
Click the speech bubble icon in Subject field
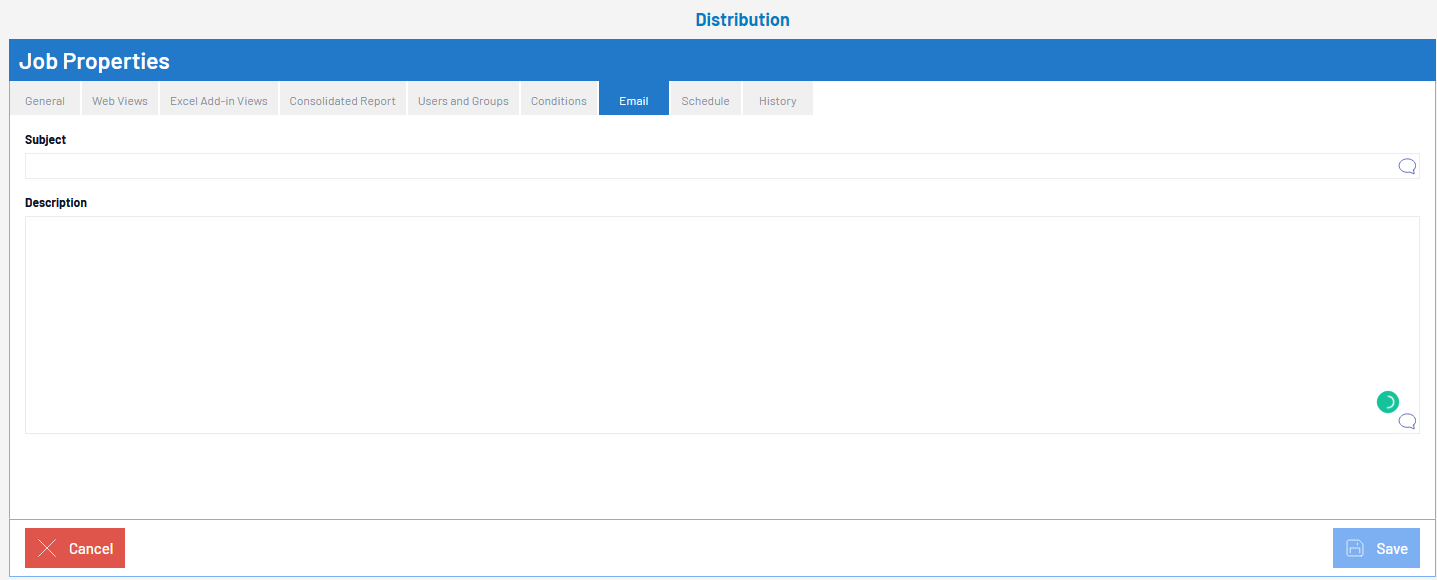click(x=1407, y=166)
